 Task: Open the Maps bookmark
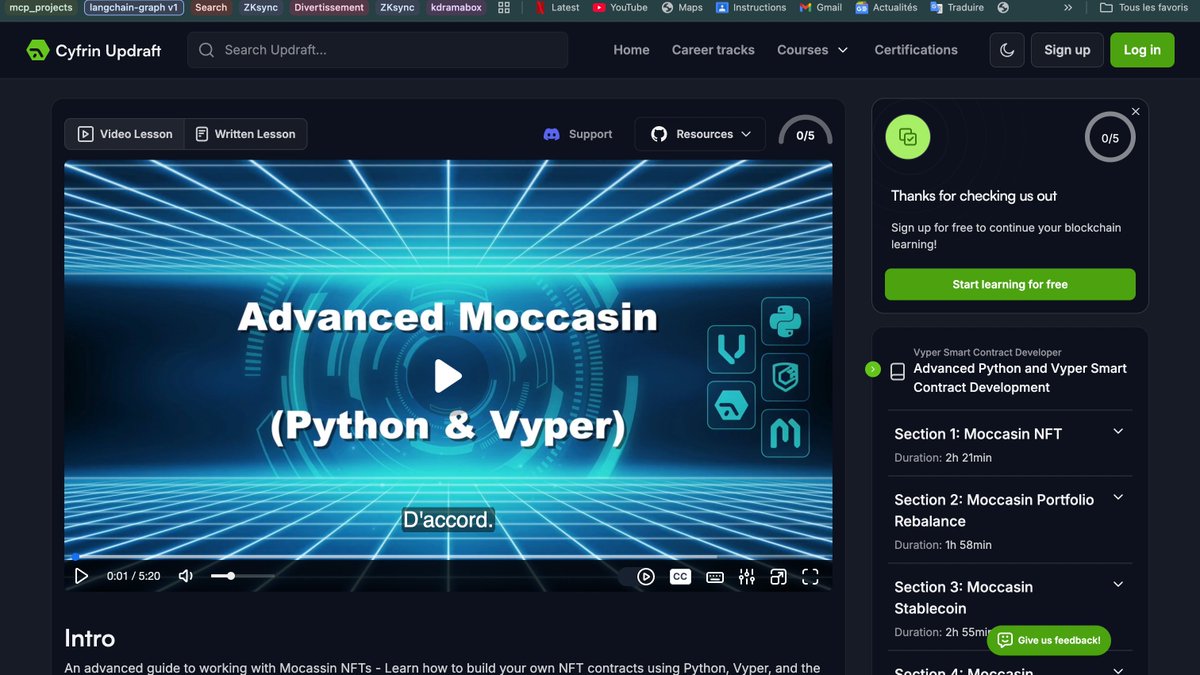point(682,7)
